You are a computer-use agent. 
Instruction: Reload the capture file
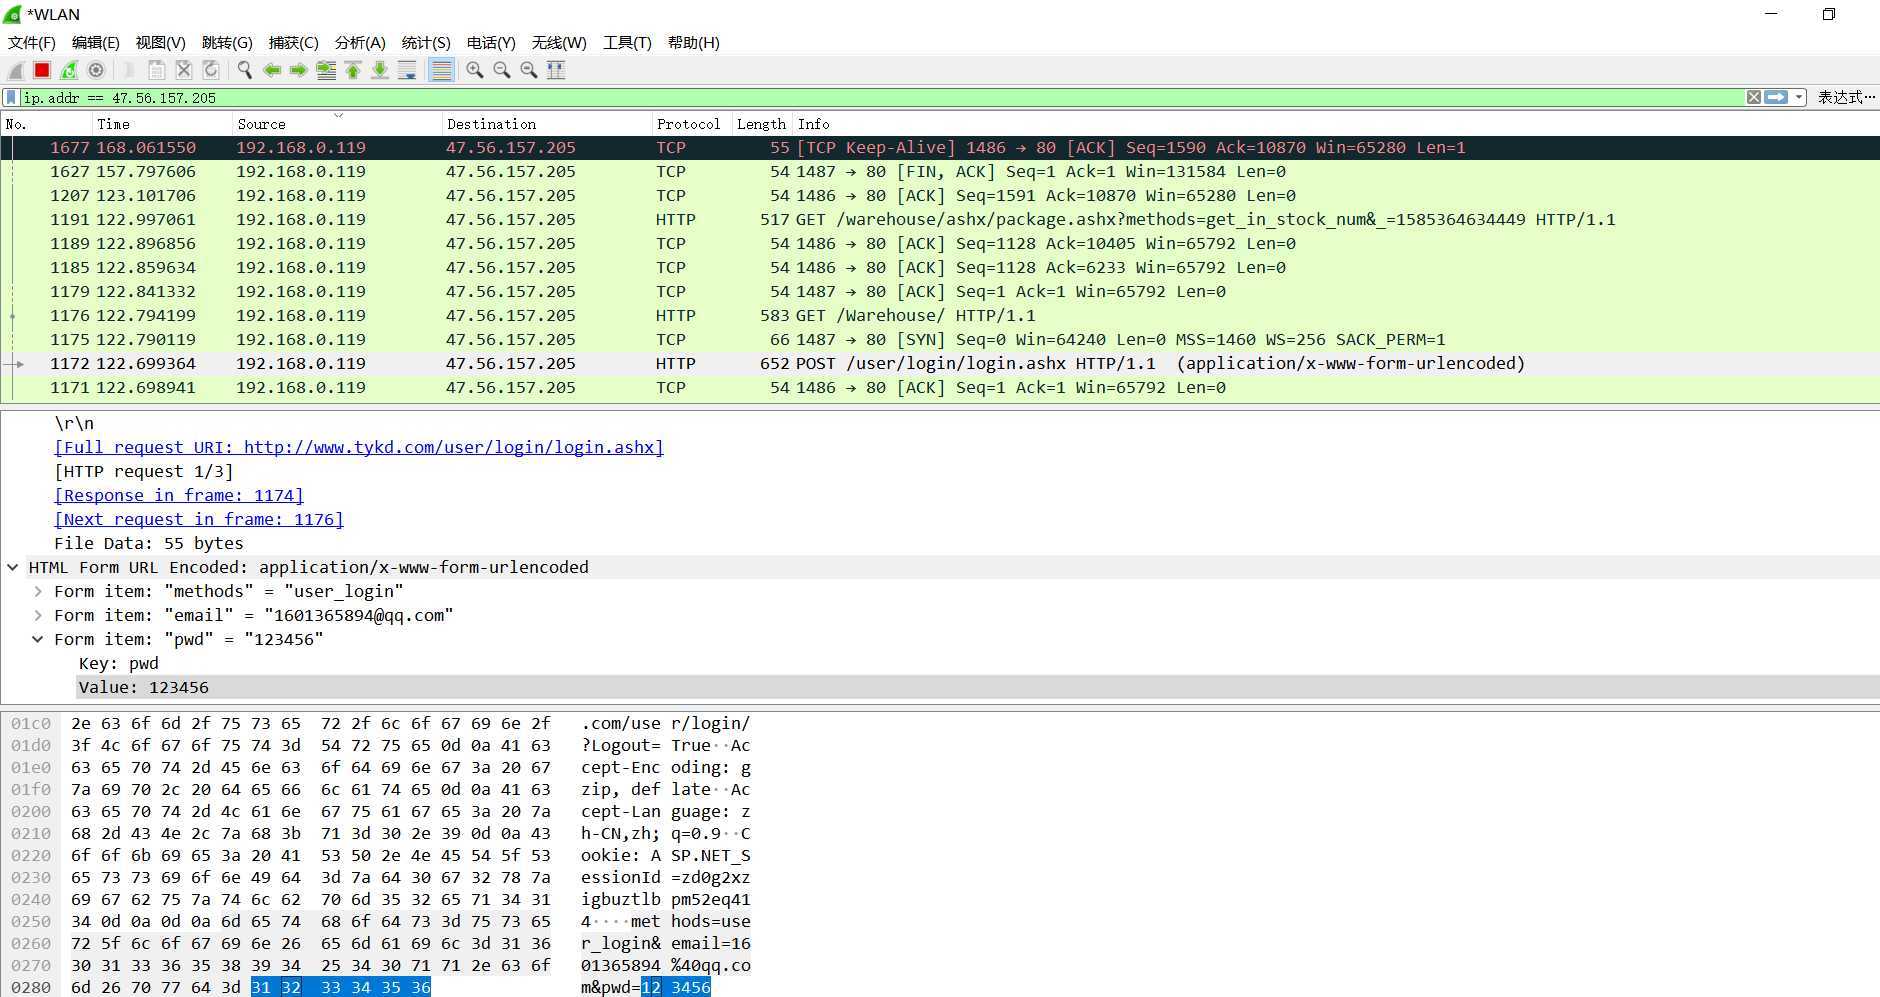[x=211, y=70]
